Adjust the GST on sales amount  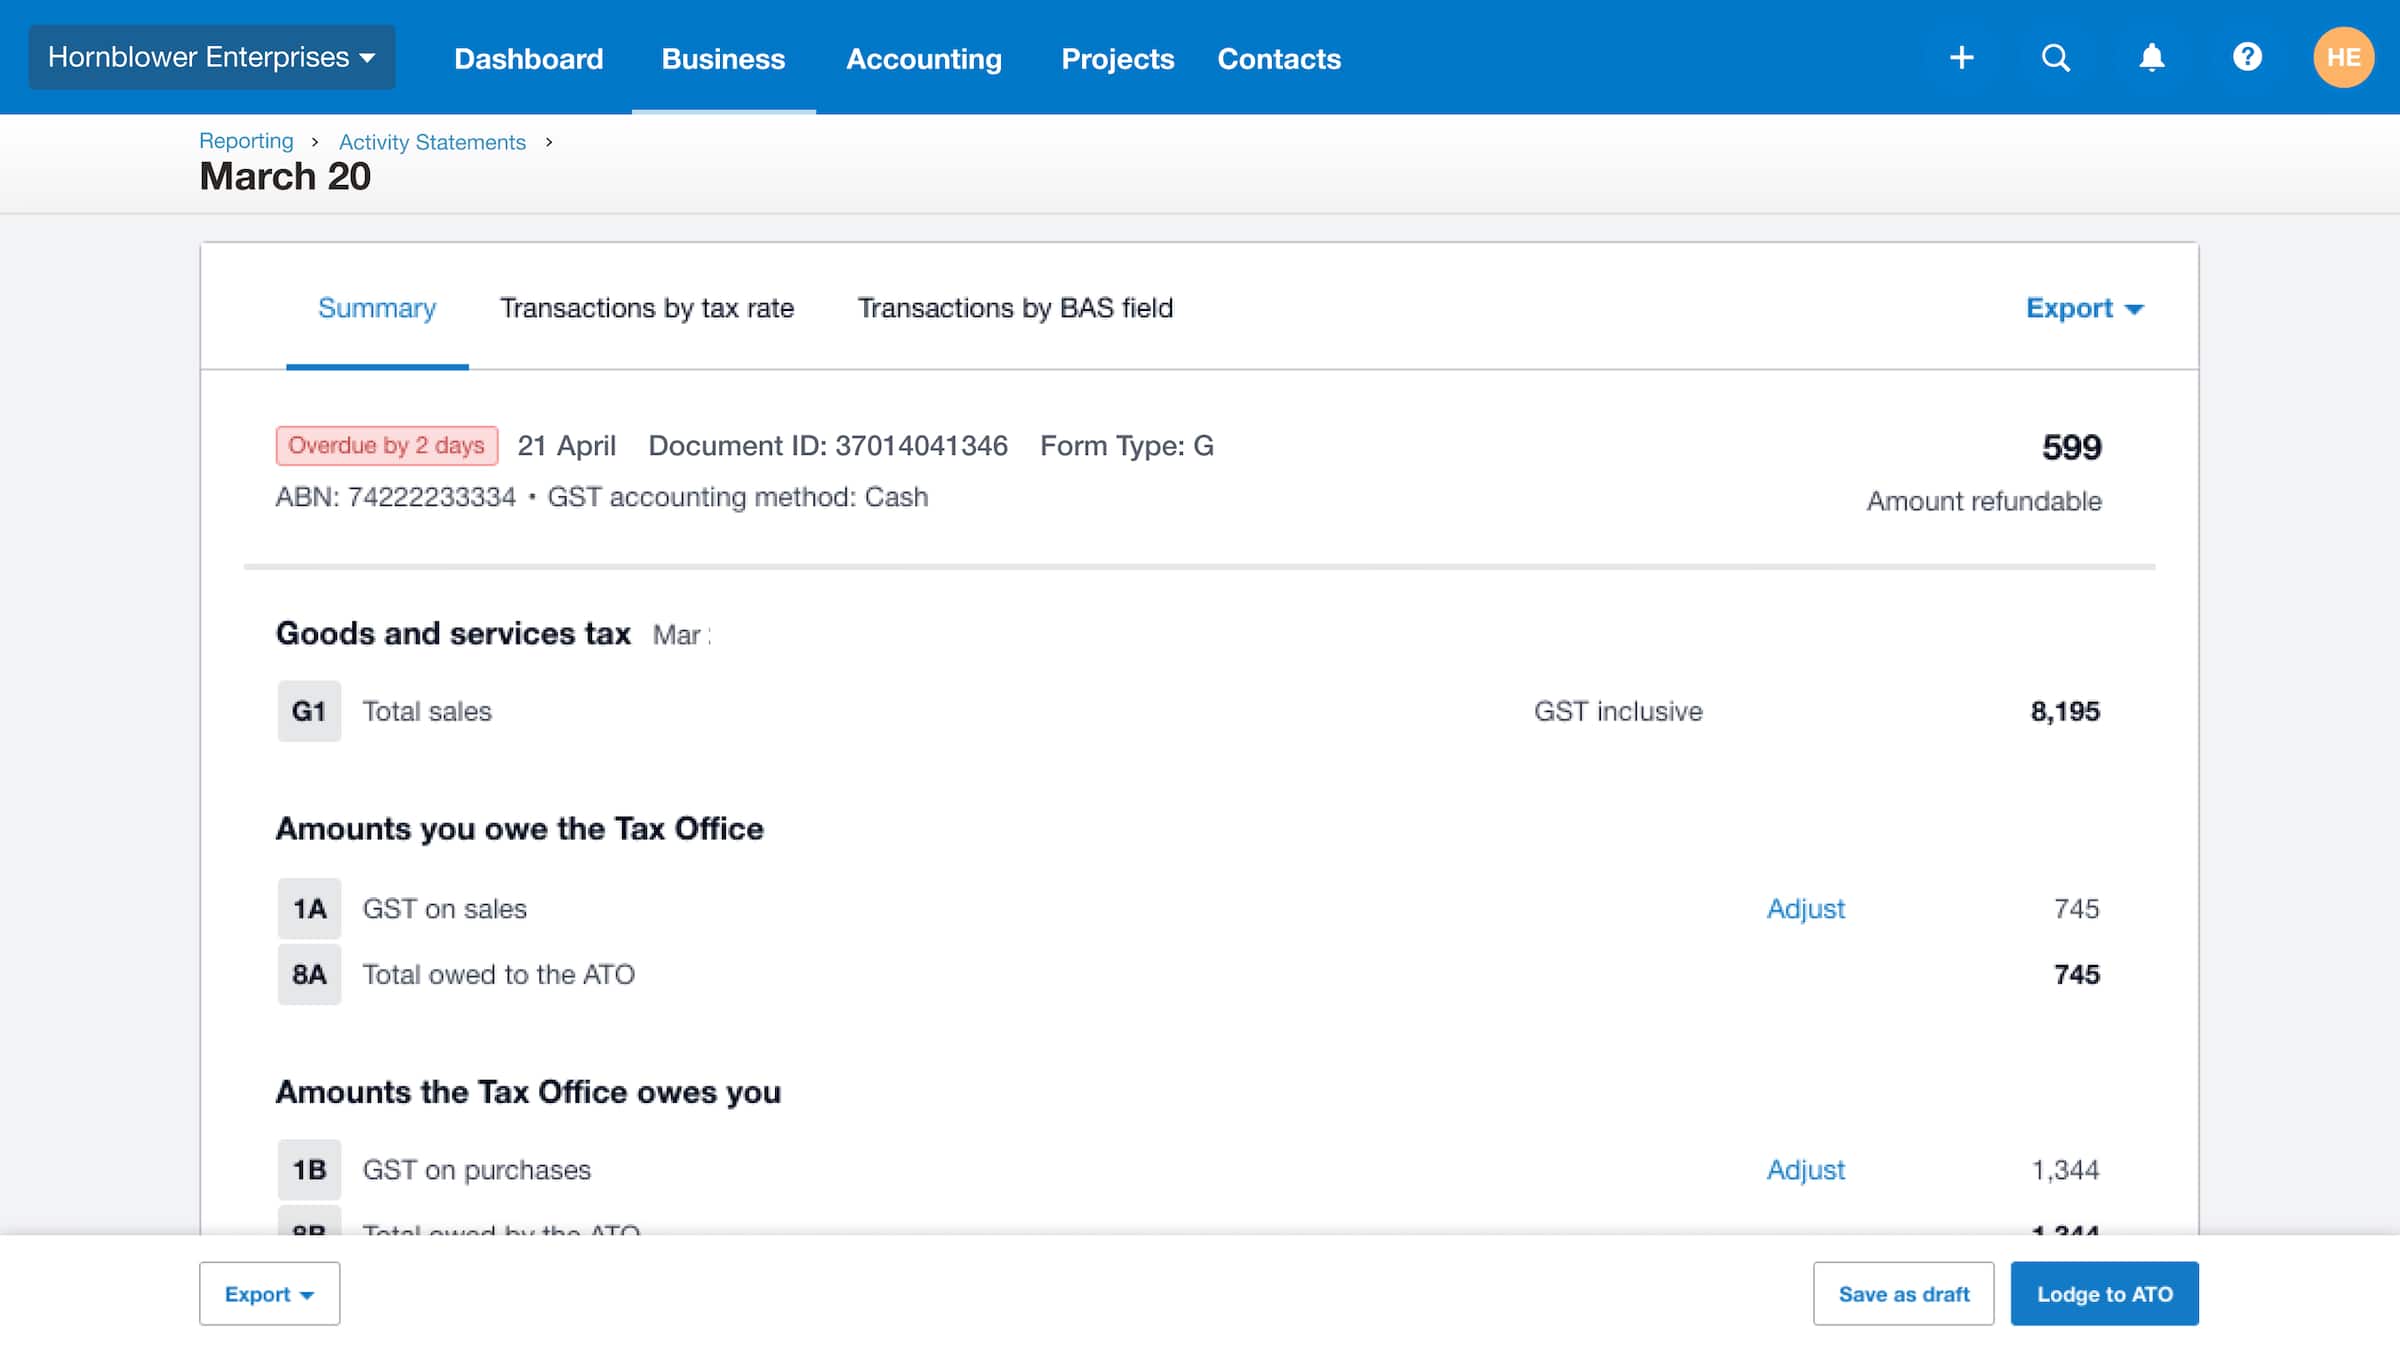1806,909
